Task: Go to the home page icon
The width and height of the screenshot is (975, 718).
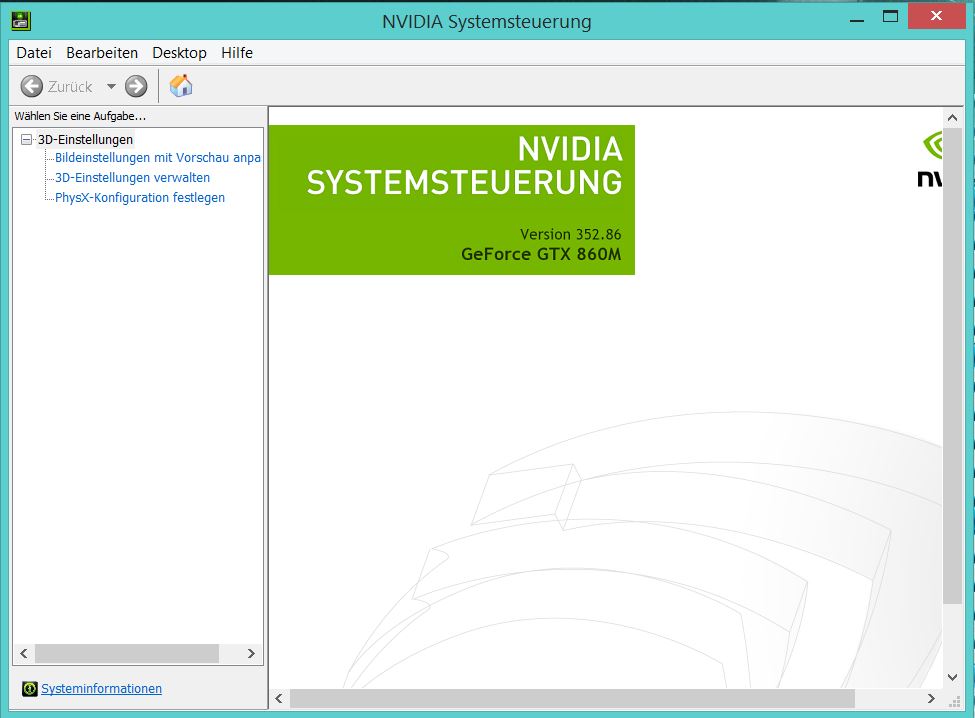Action: [x=181, y=86]
